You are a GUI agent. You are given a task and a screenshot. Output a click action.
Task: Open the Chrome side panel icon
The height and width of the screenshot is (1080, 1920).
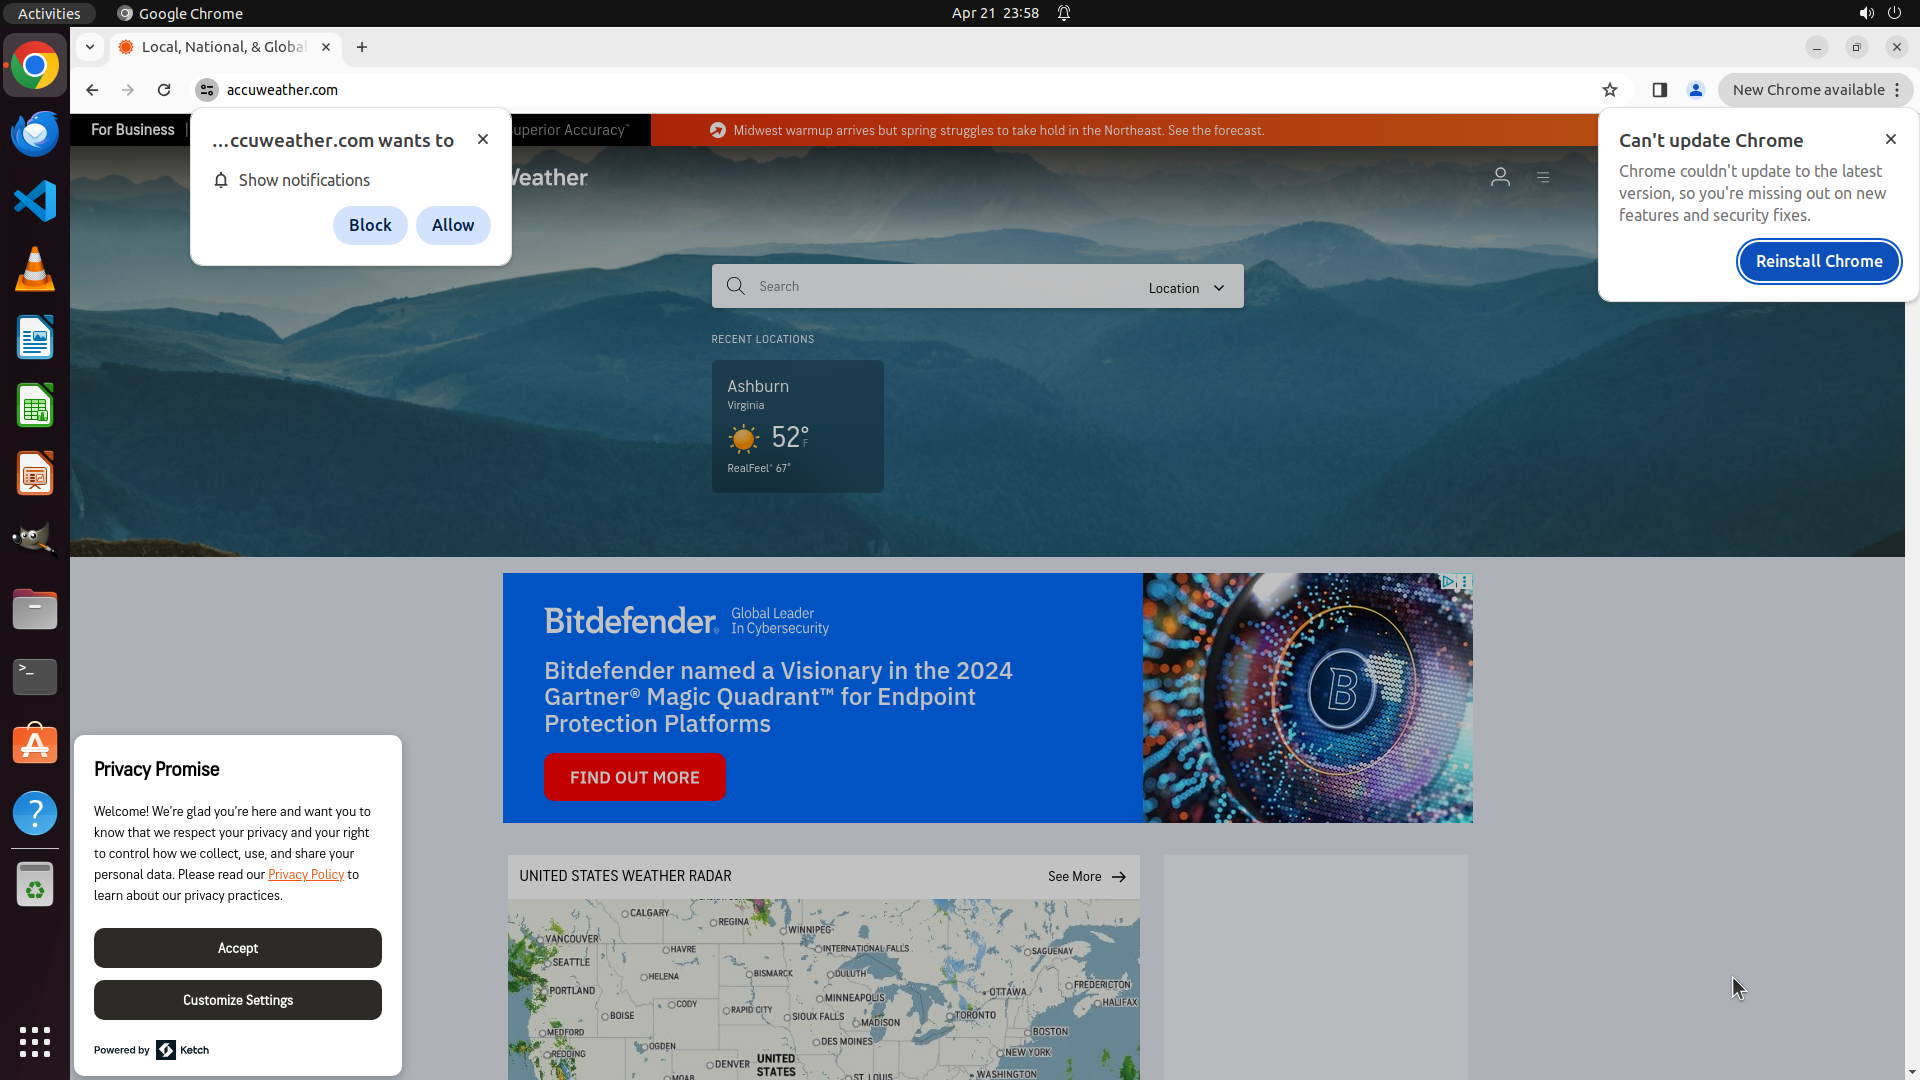click(x=1660, y=90)
